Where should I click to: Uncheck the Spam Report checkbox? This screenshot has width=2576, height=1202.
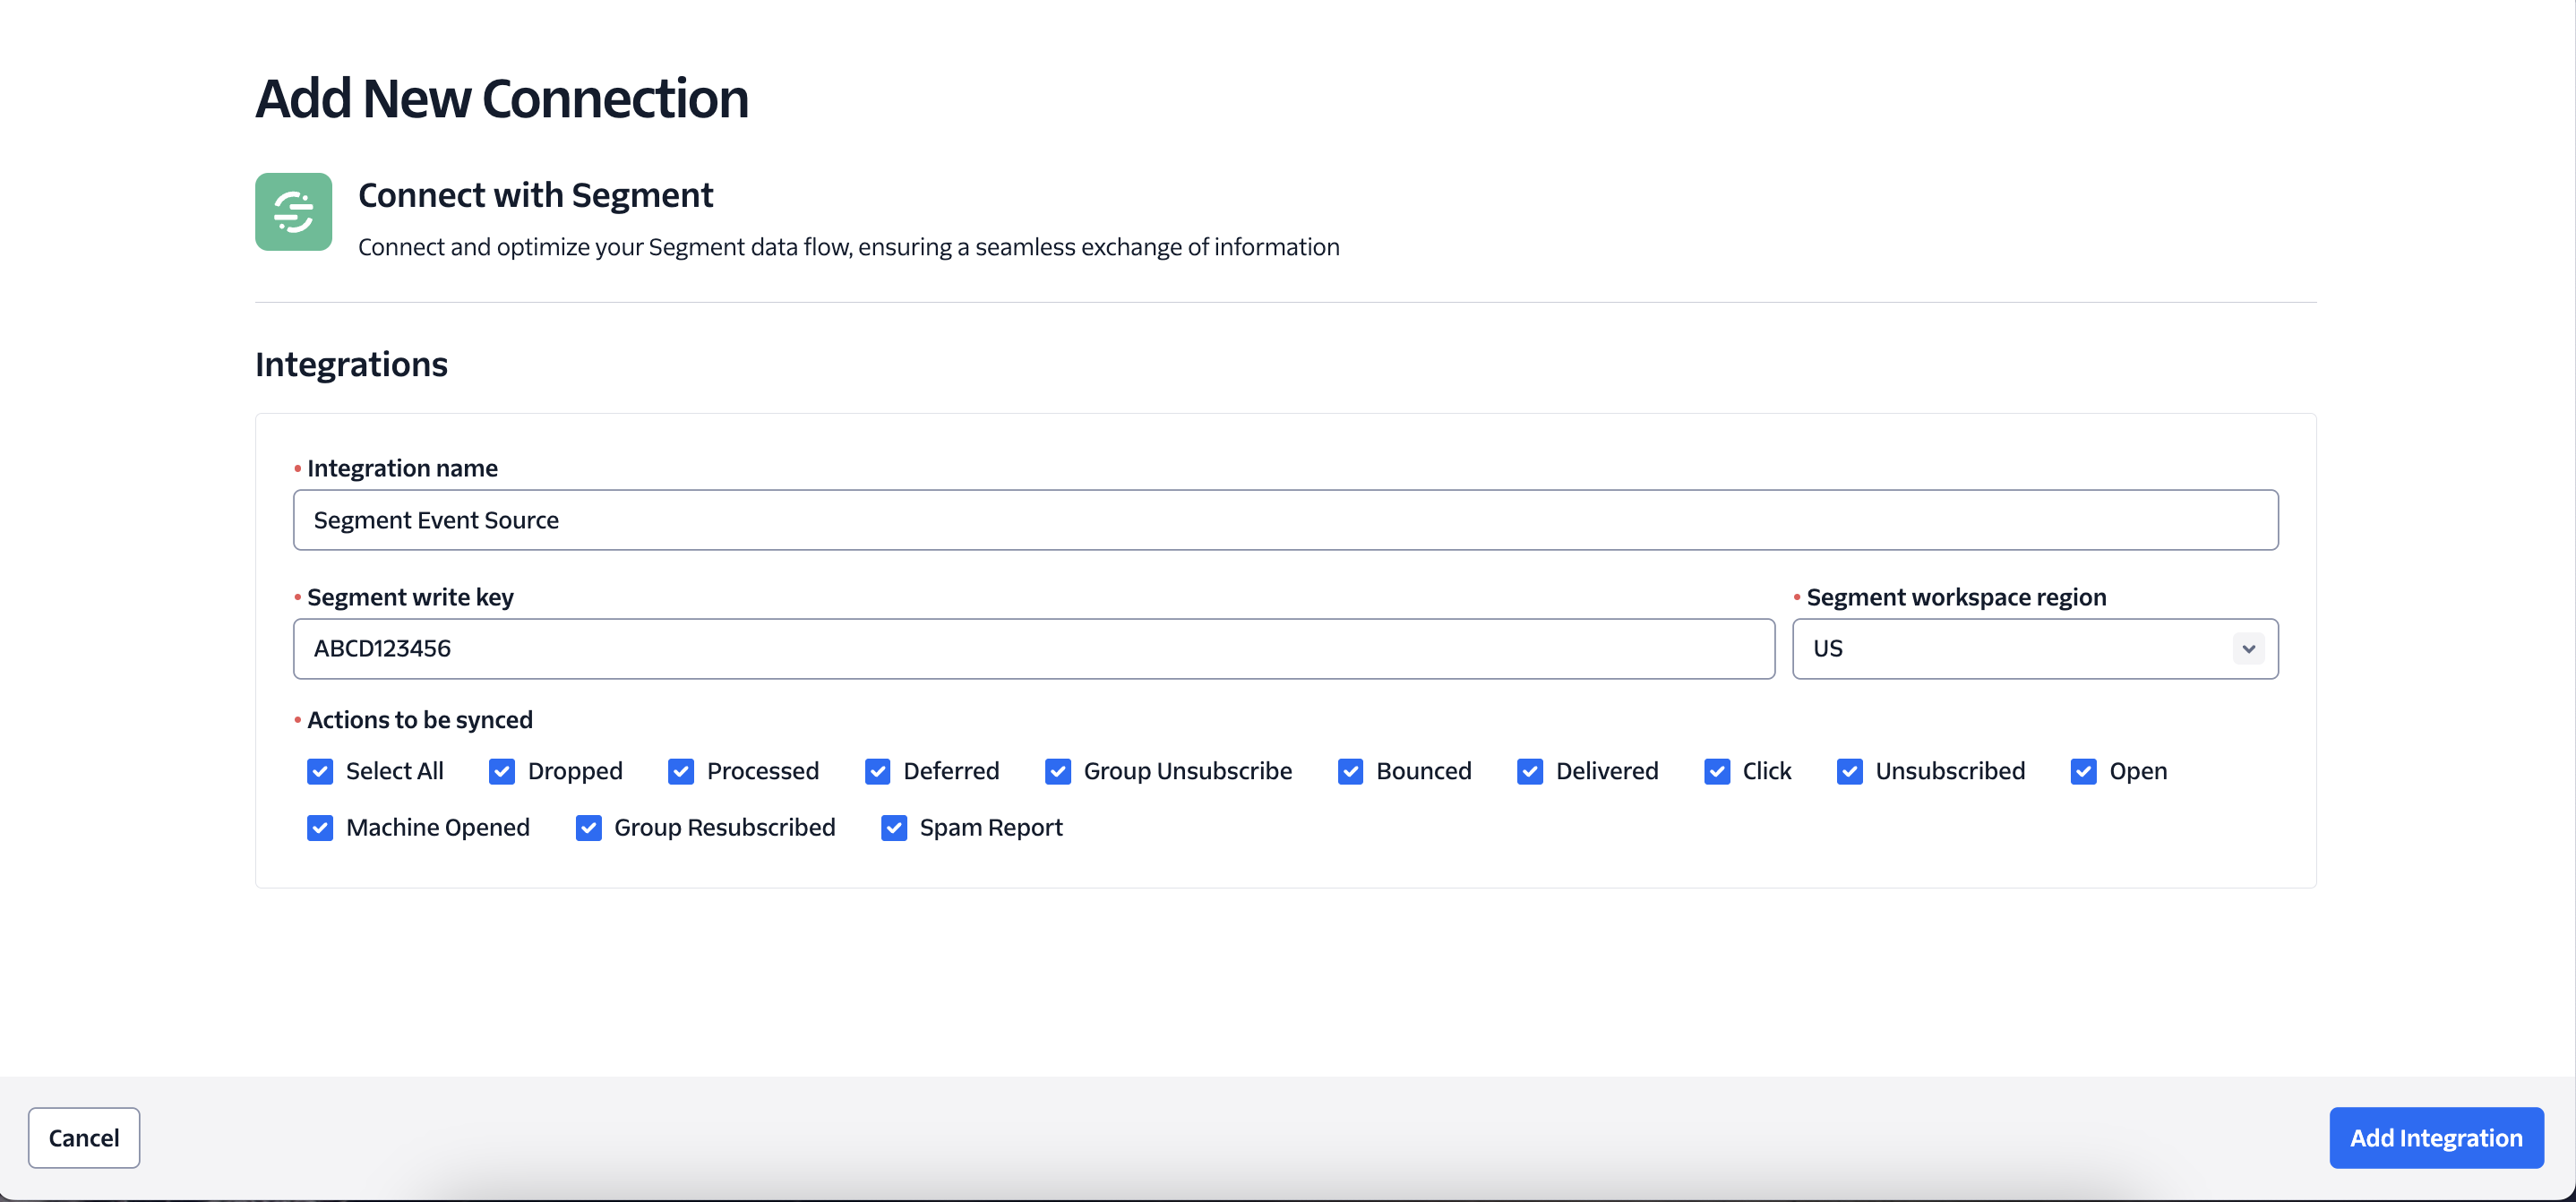894,828
